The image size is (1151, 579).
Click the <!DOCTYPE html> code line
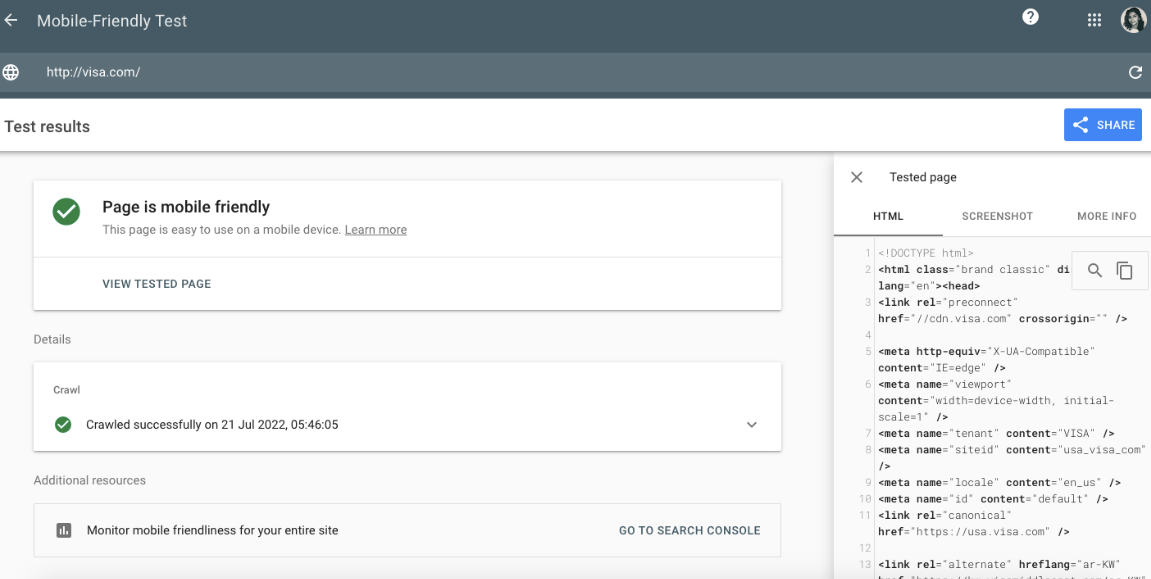[926, 253]
